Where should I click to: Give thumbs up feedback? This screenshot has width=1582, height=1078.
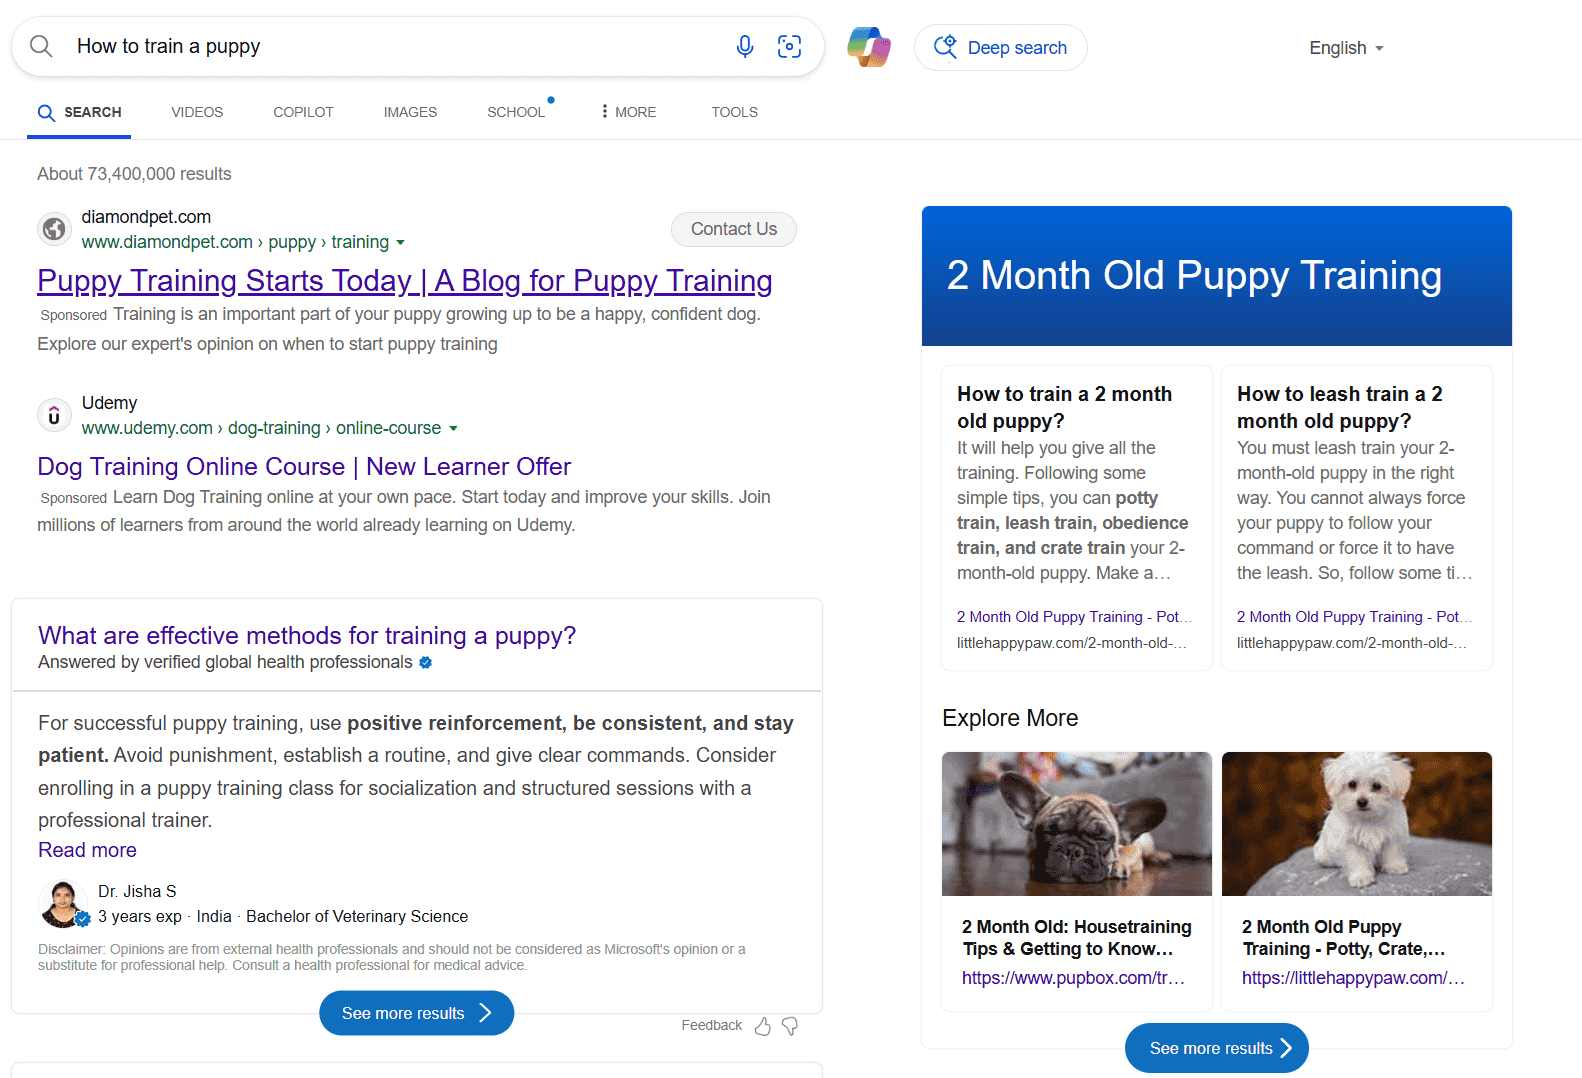coord(763,1026)
